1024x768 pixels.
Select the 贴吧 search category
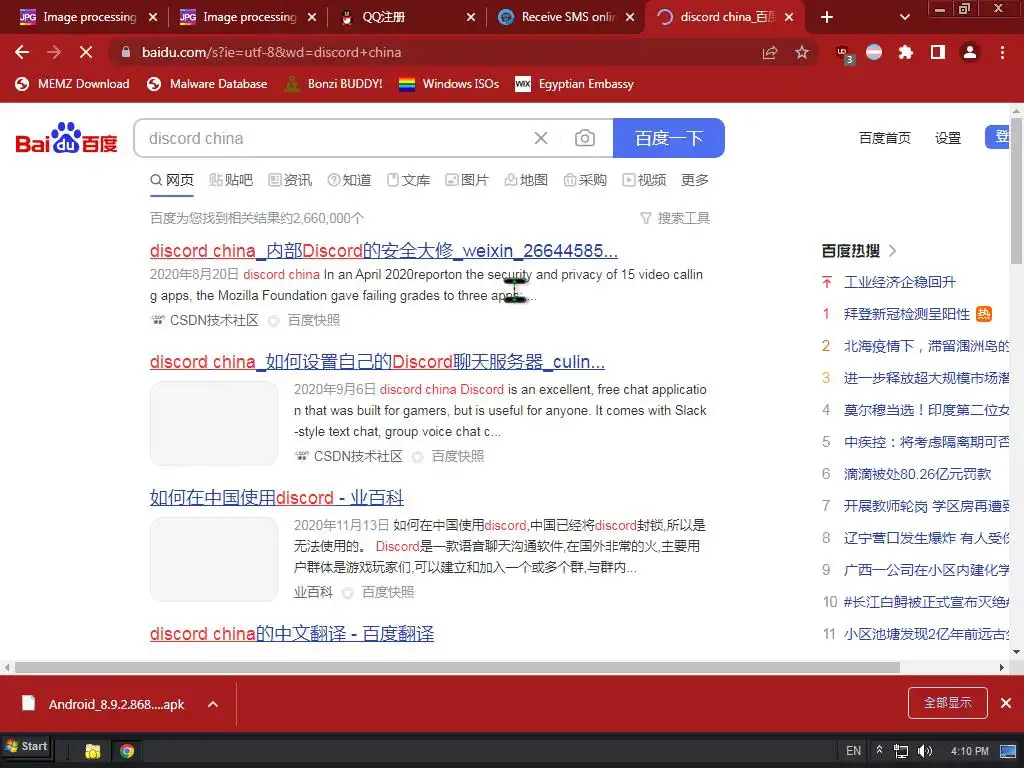(231, 180)
